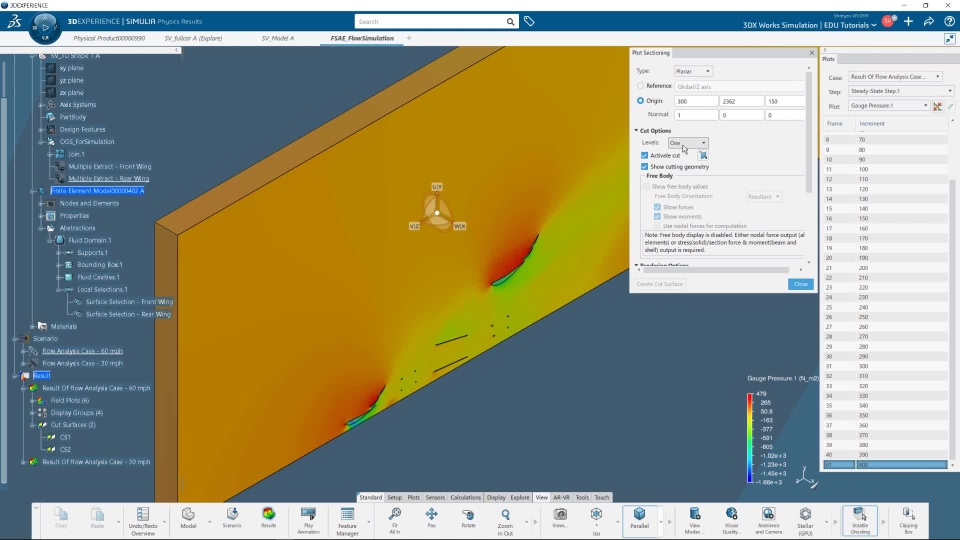Open Visual Quality settings
Screen dimensions: 960x540
click(732, 521)
